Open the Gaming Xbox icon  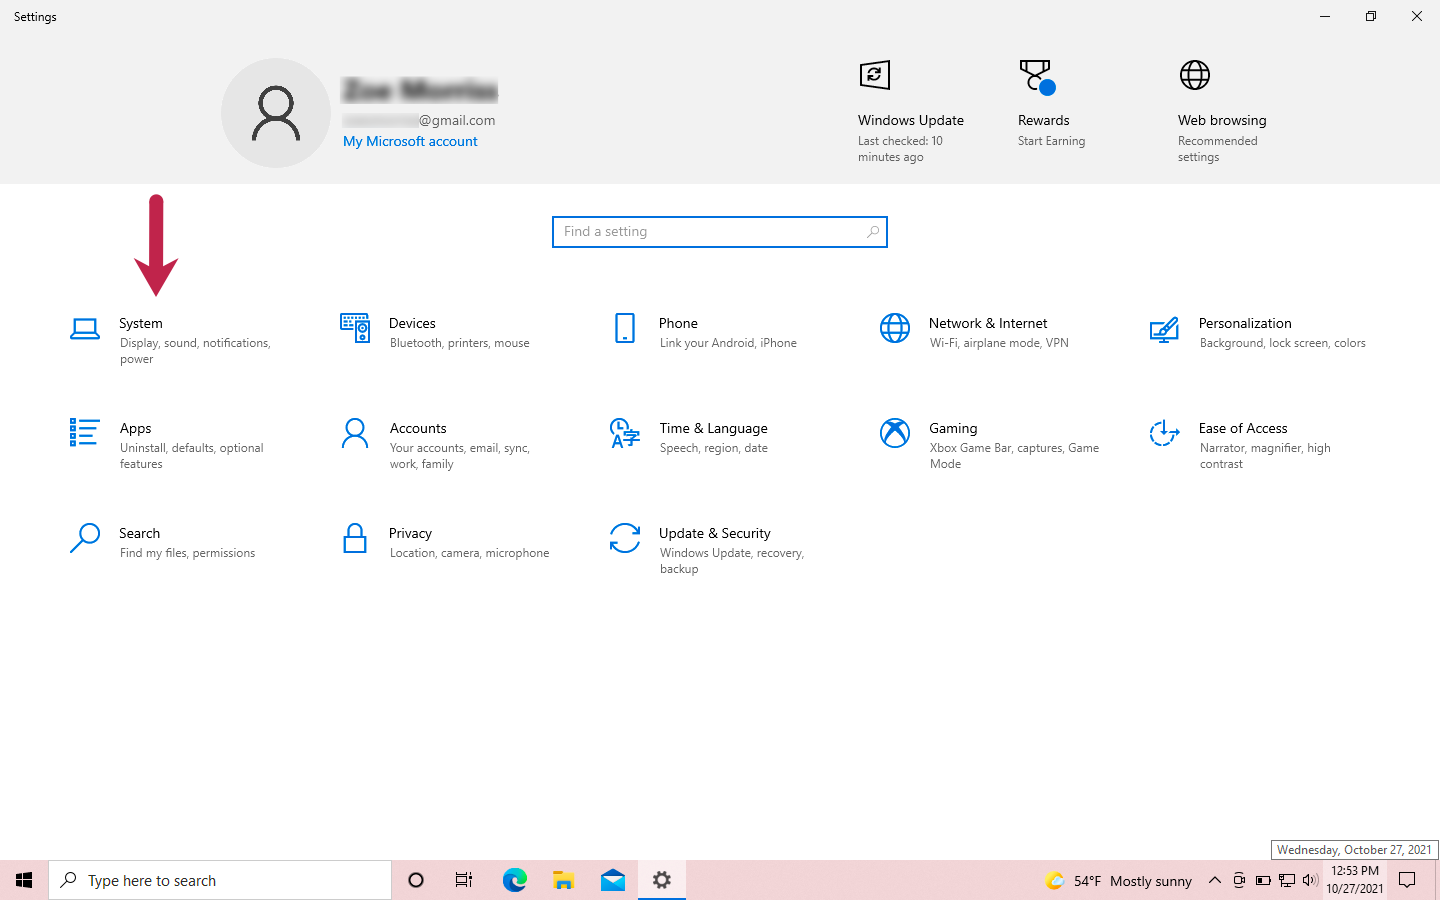click(895, 433)
